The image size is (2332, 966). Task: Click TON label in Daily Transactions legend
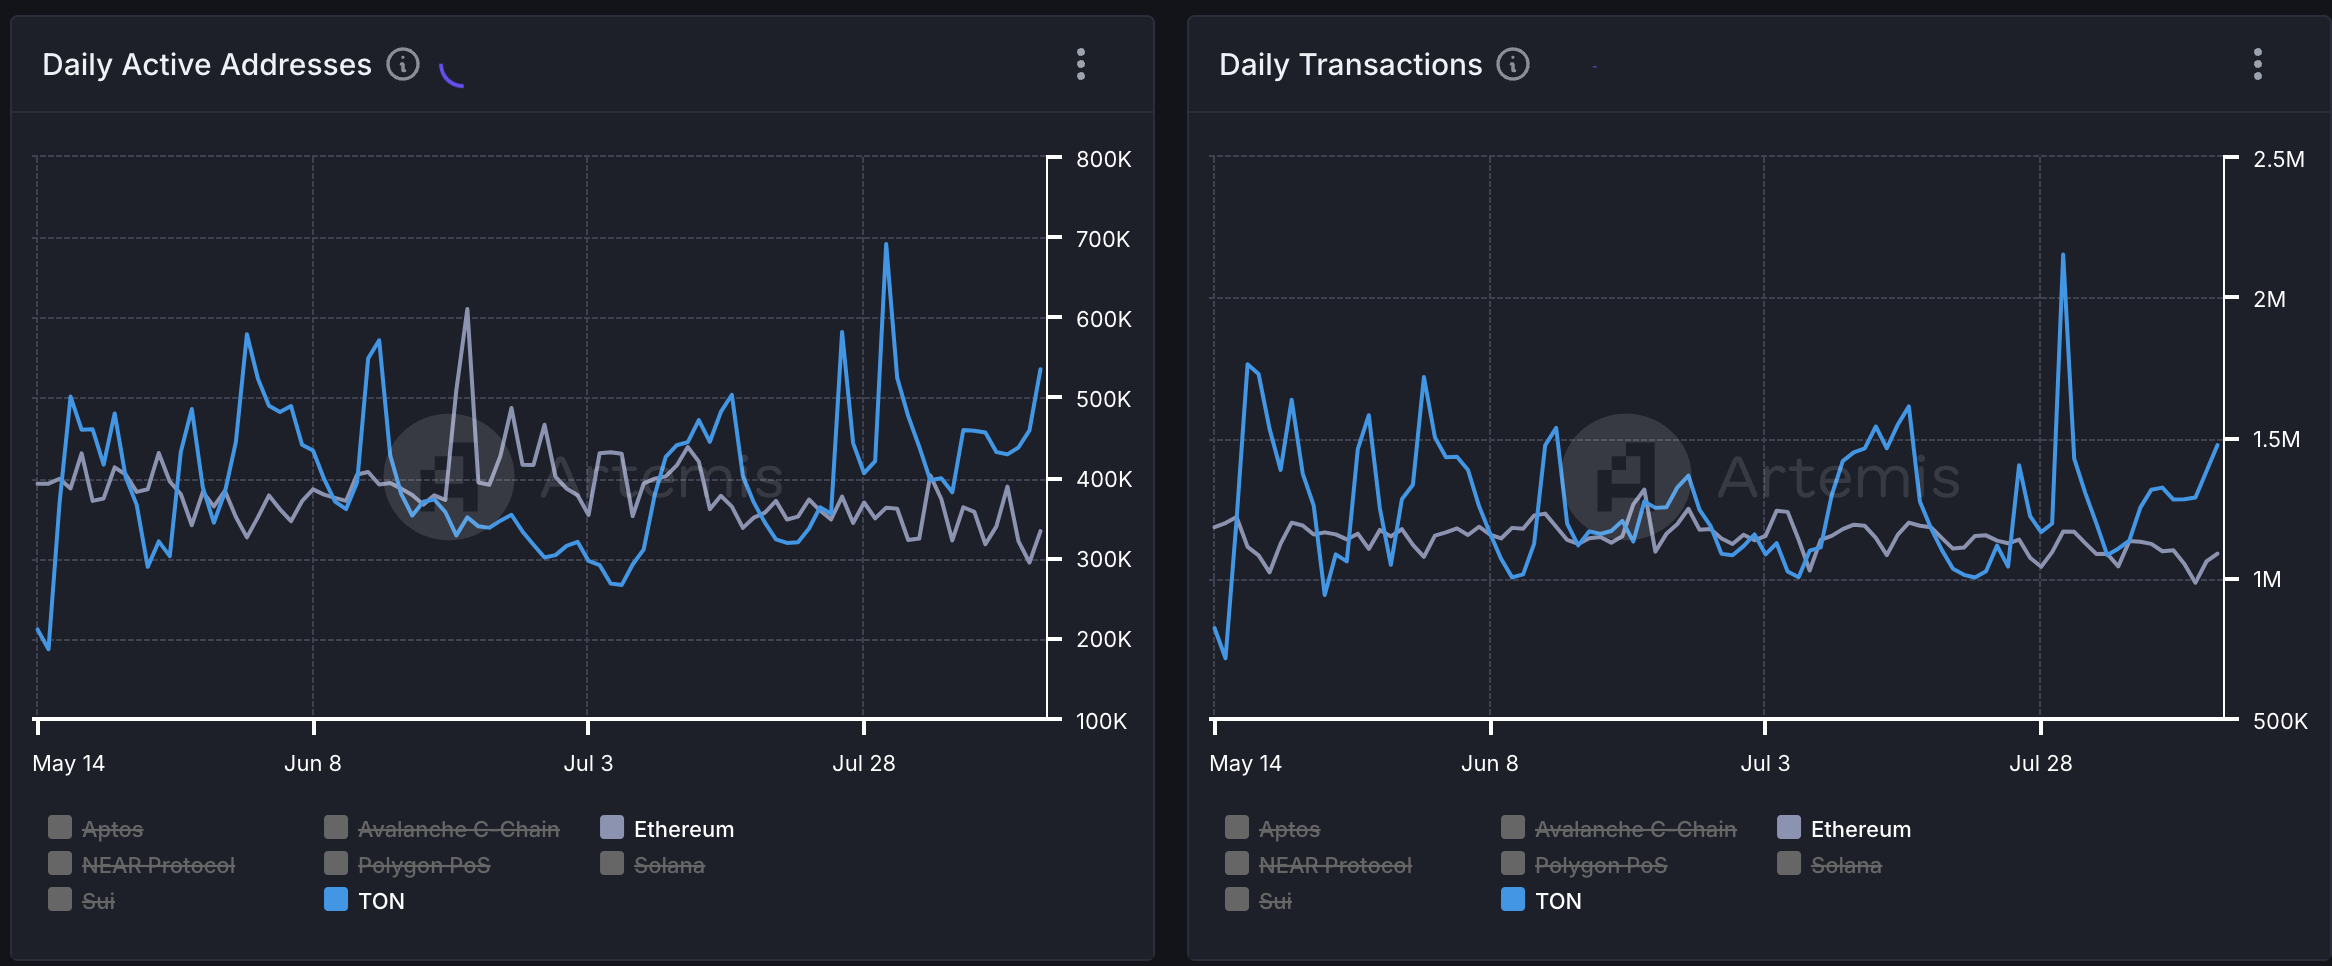click(x=1558, y=902)
